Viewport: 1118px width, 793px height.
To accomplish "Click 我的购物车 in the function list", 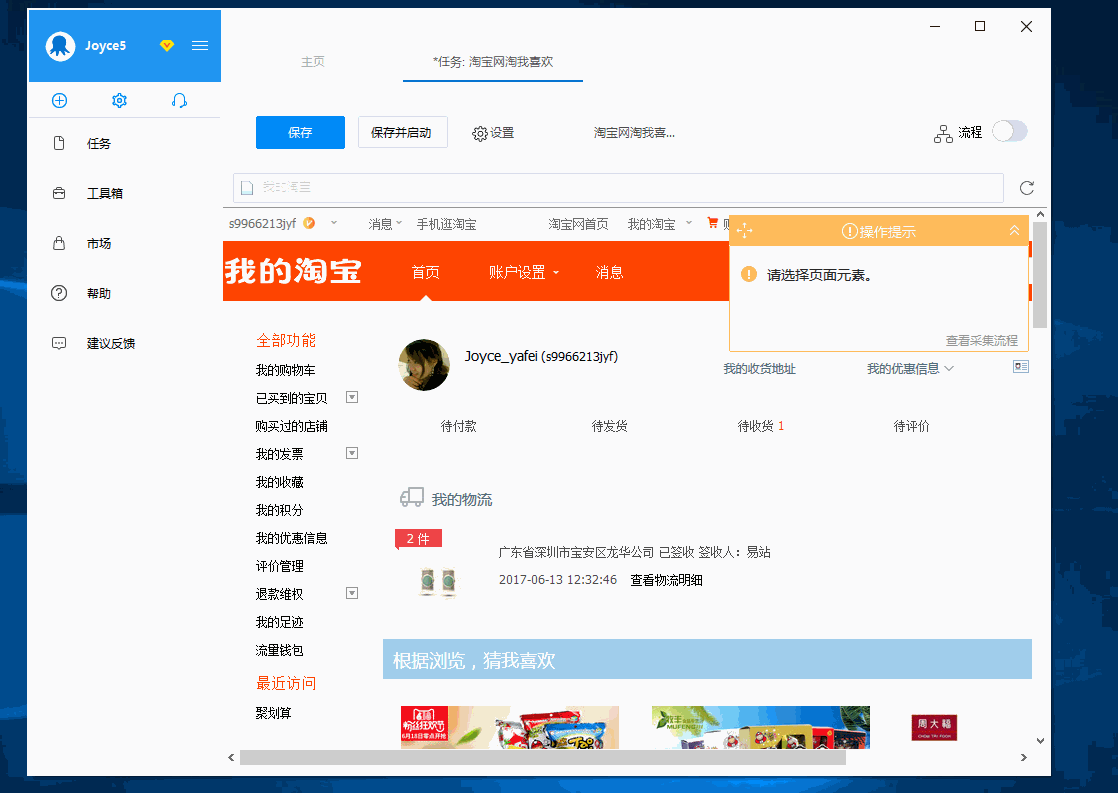I will point(285,370).
